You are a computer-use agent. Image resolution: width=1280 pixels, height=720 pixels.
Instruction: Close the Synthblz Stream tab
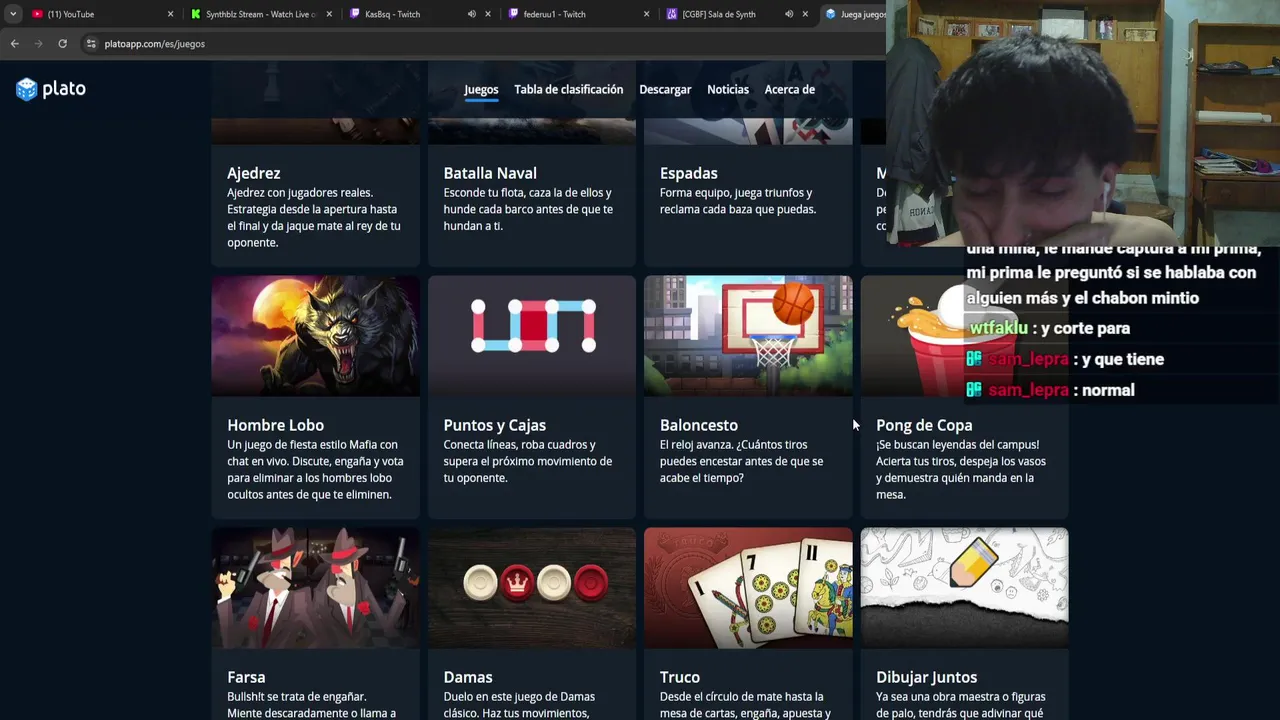[329, 14]
